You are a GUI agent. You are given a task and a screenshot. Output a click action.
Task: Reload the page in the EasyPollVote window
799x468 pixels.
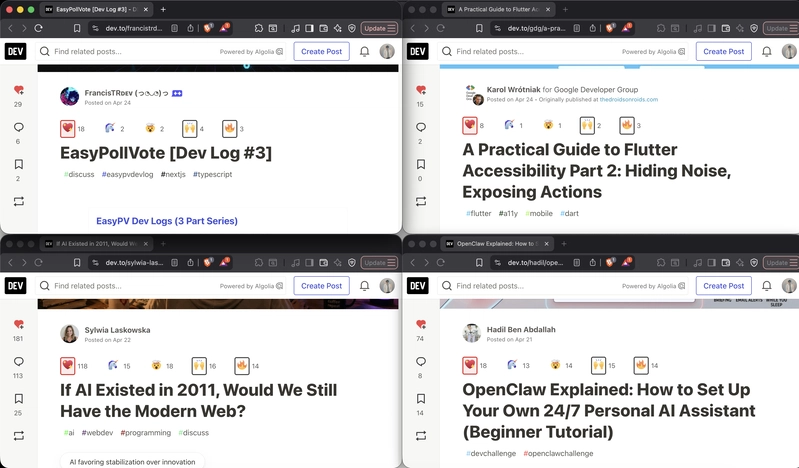[x=38, y=28]
